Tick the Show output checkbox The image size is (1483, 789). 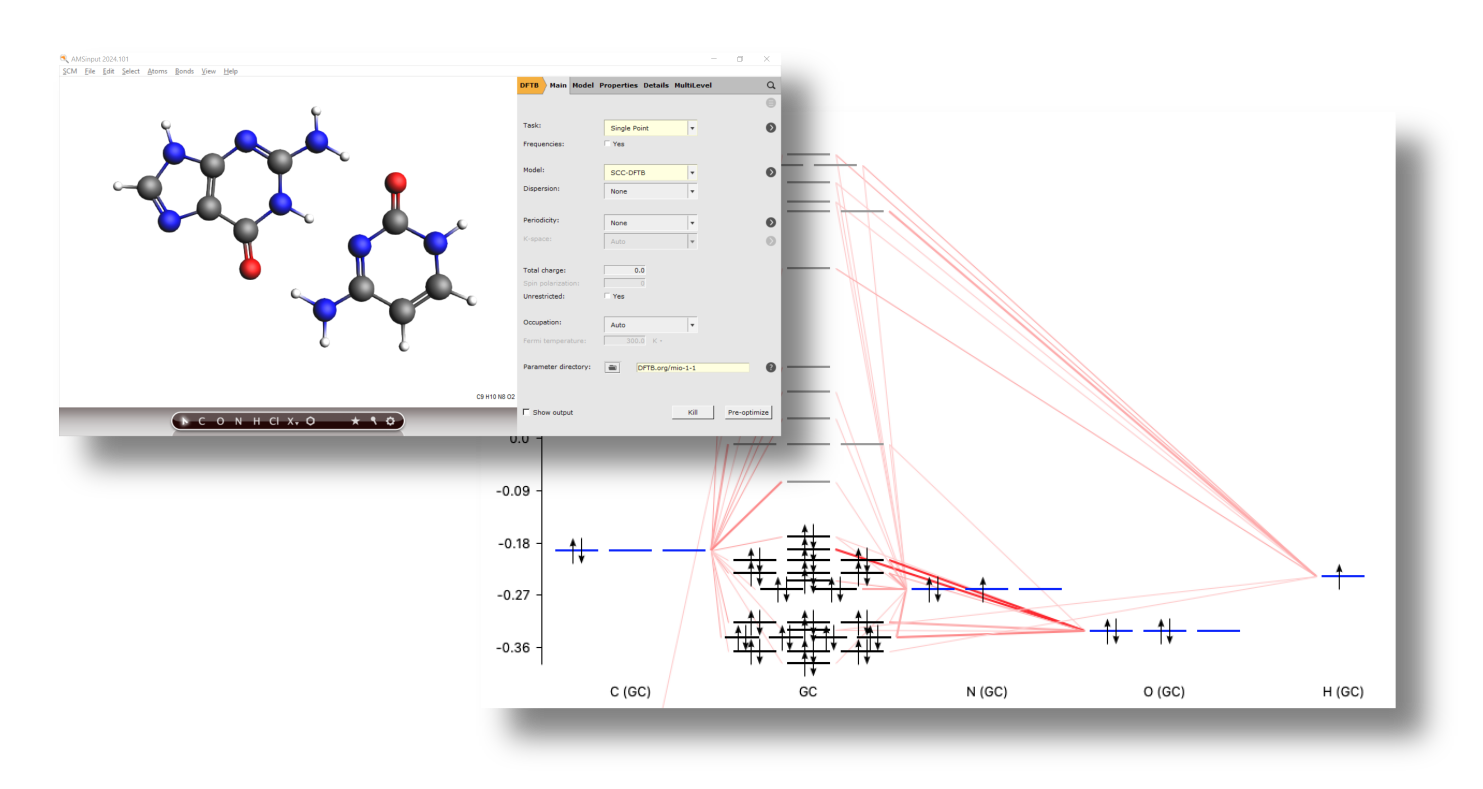(526, 412)
